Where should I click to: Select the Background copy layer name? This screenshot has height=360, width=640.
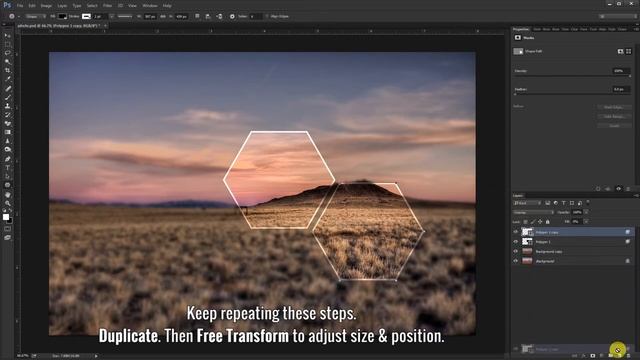pos(549,251)
